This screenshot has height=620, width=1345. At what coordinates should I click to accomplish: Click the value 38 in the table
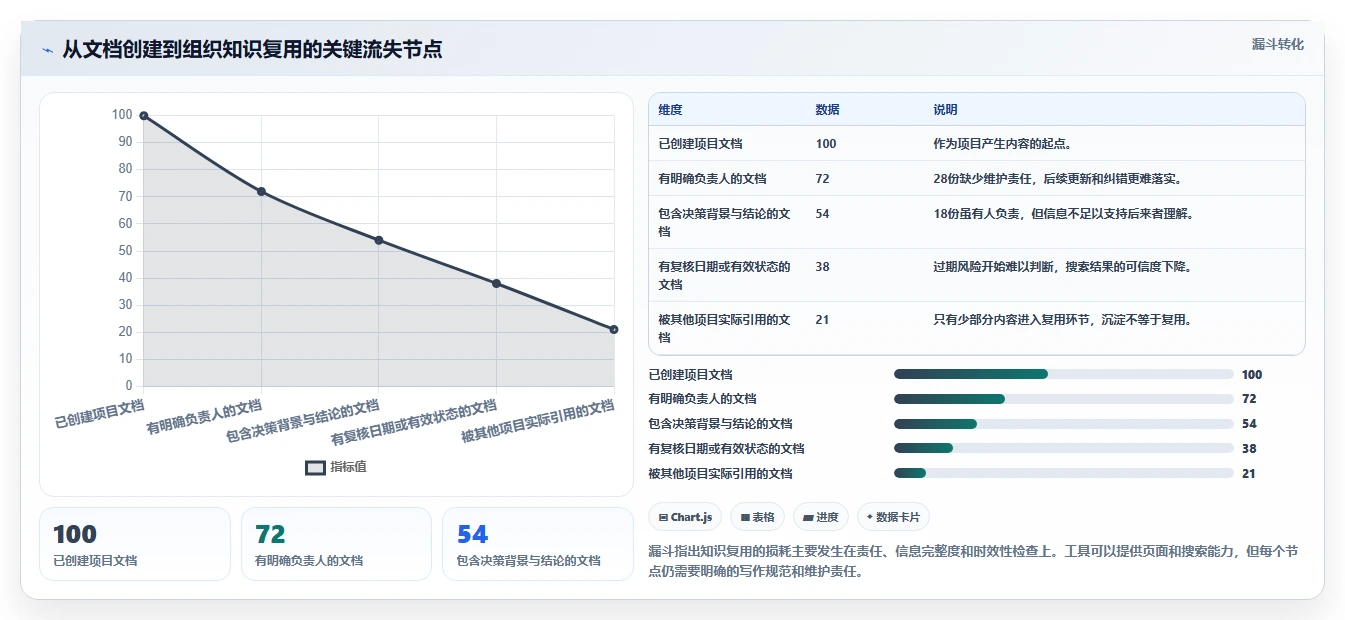click(822, 267)
